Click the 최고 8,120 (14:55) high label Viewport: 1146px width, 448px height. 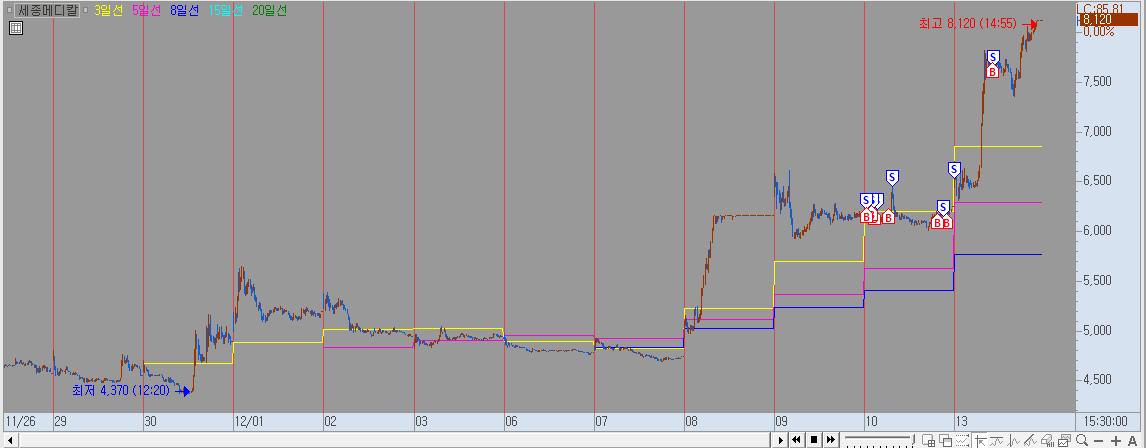click(x=968, y=23)
